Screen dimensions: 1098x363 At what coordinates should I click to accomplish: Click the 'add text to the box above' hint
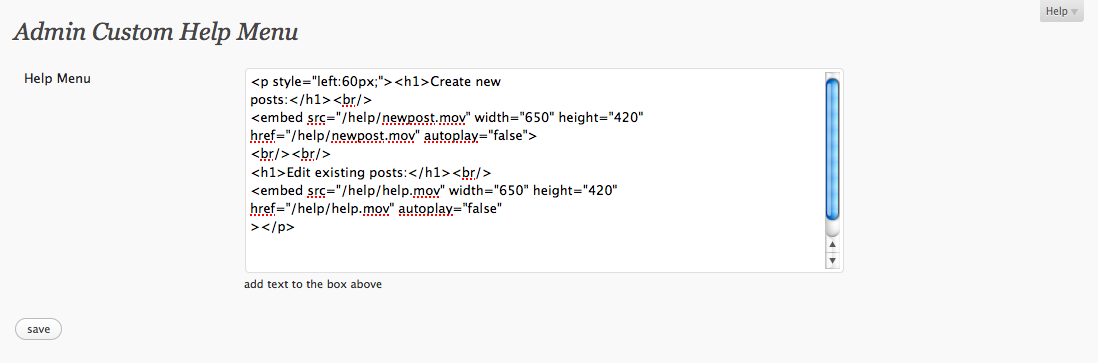(313, 285)
